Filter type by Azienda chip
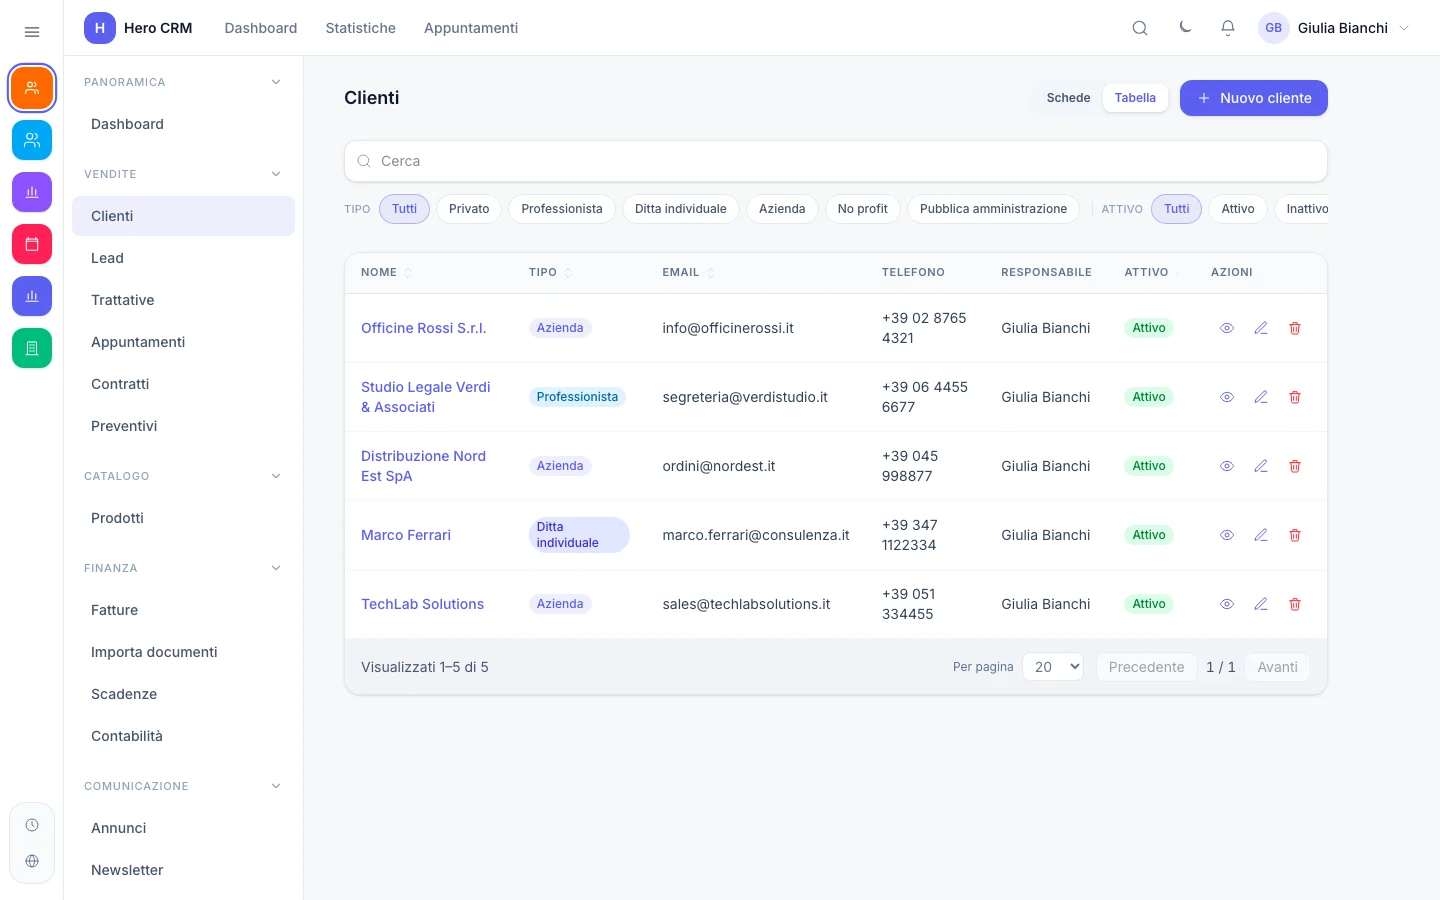 (782, 209)
